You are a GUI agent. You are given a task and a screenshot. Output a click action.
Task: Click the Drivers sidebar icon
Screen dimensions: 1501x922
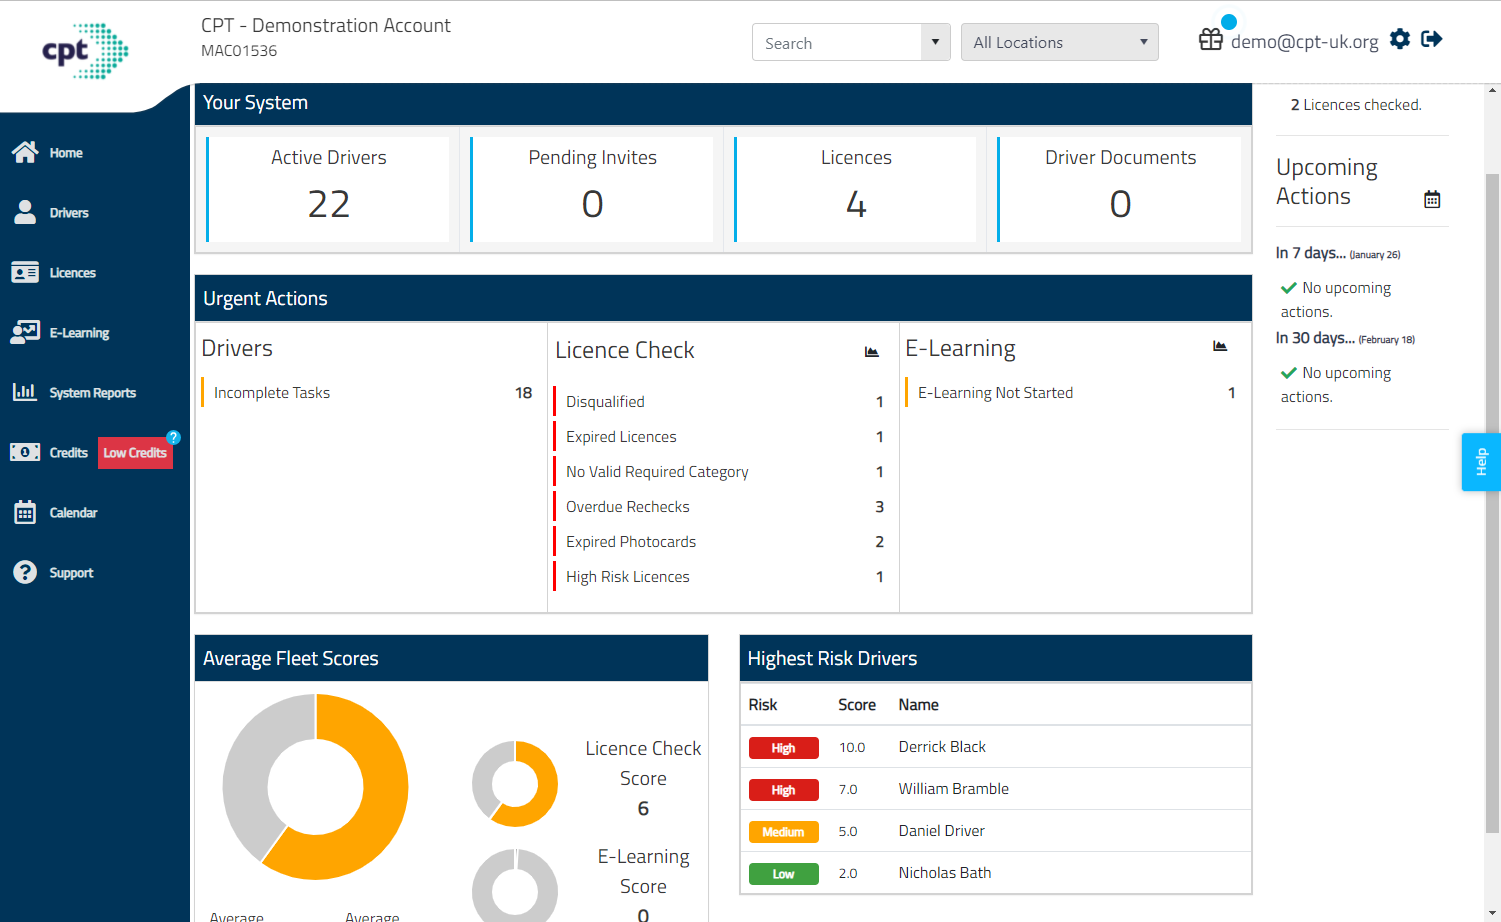(25, 212)
